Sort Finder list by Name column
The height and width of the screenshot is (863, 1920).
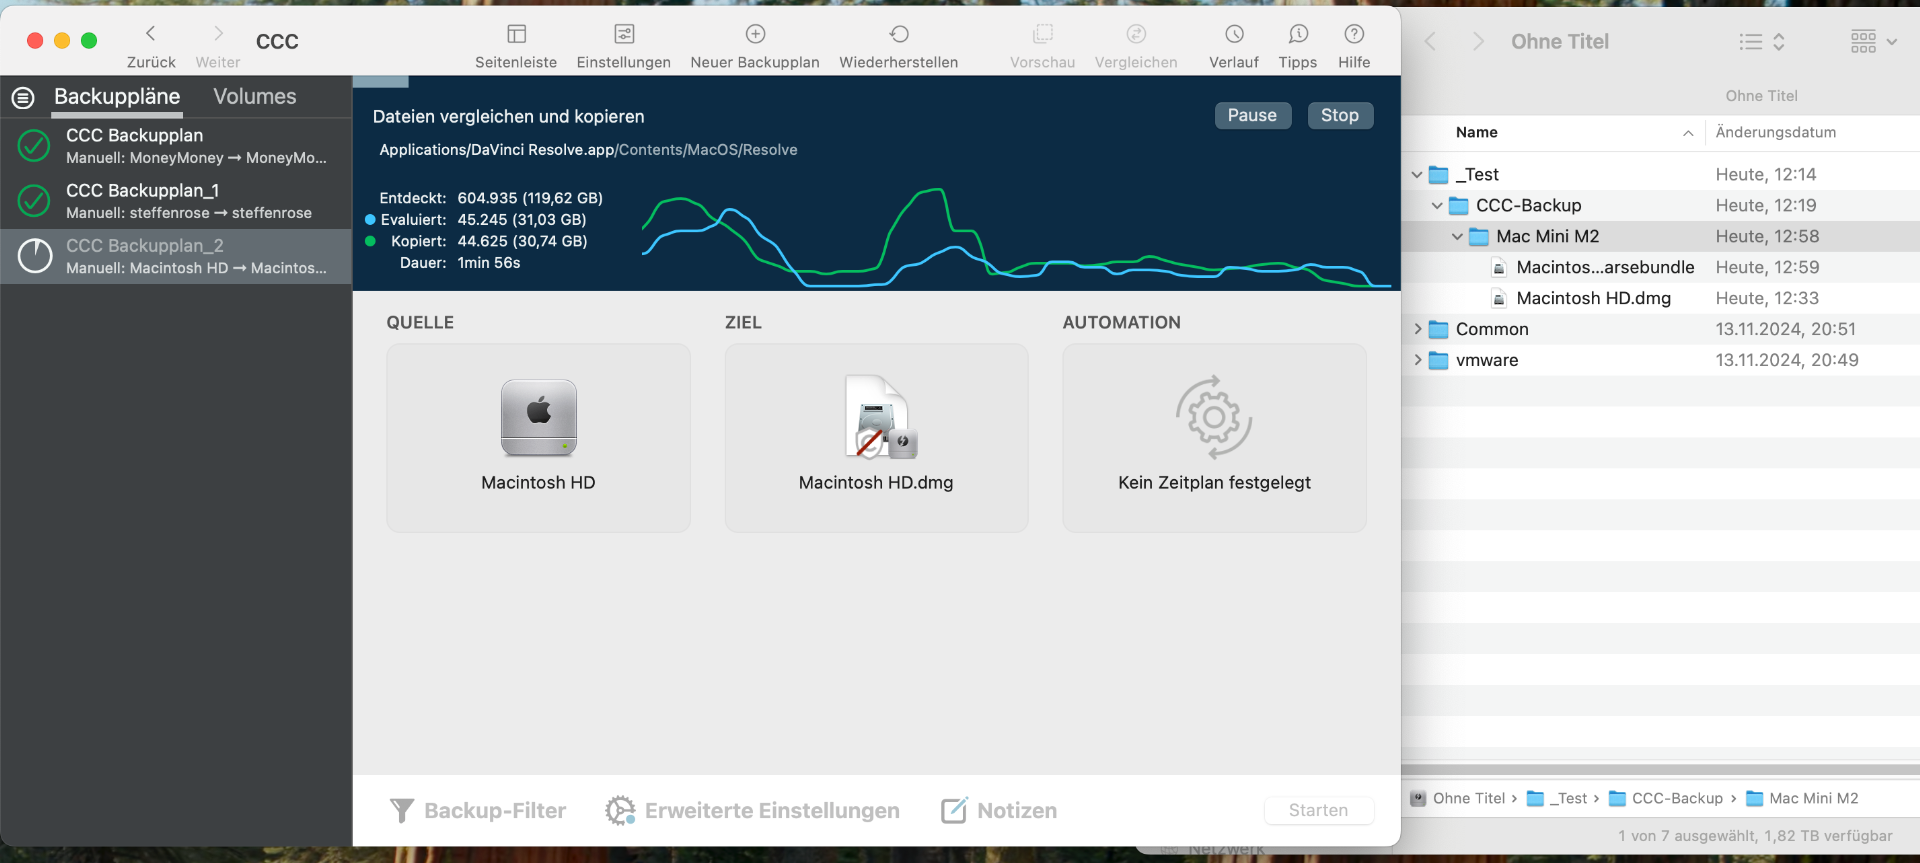click(x=1476, y=132)
